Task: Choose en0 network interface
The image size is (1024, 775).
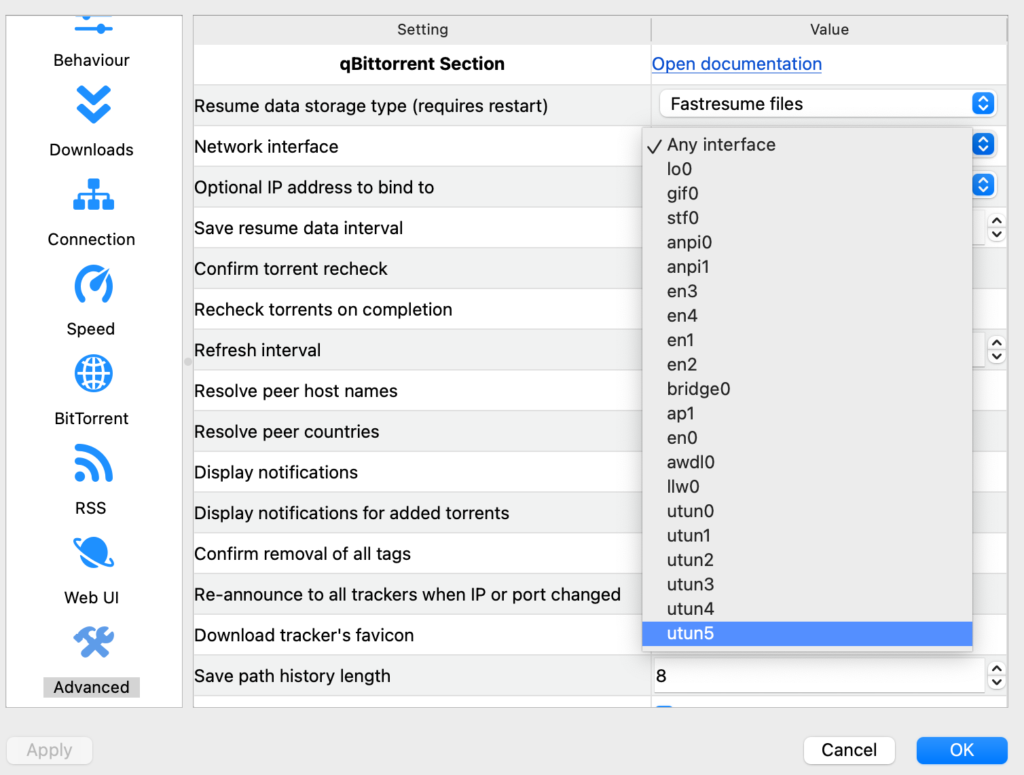Action: 807,438
